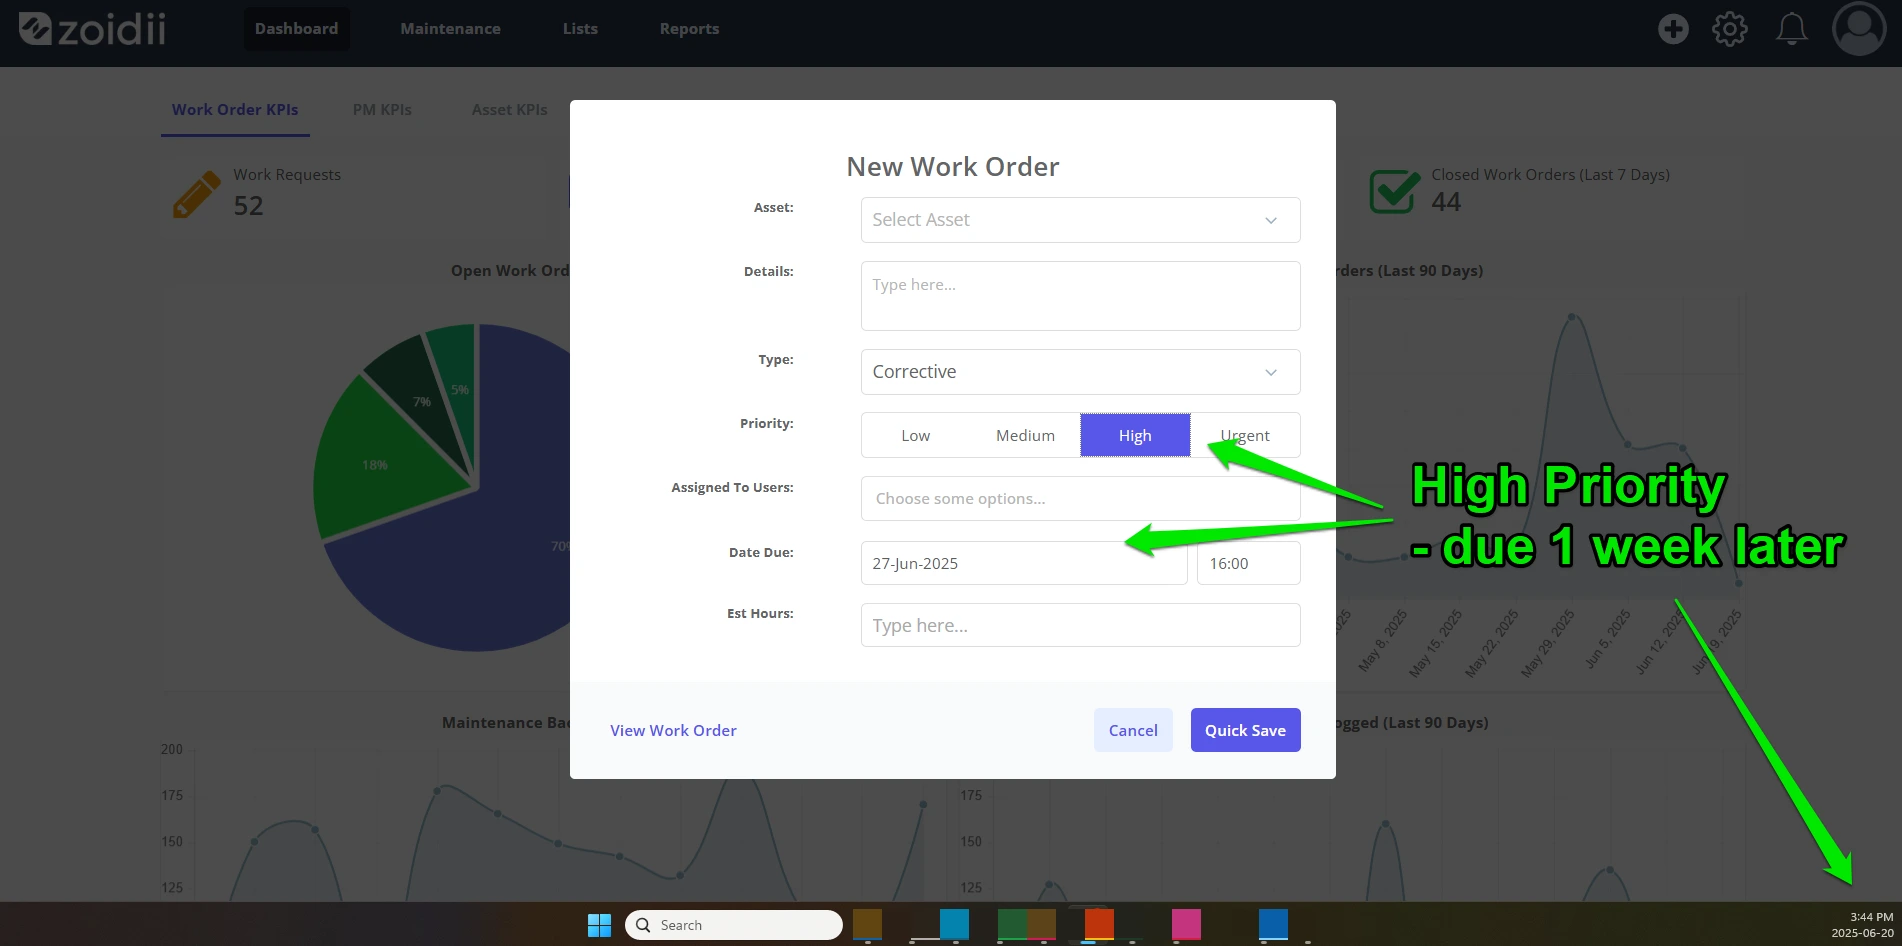This screenshot has width=1902, height=946.
Task: Open the Maintenance menu
Action: pyautogui.click(x=450, y=28)
